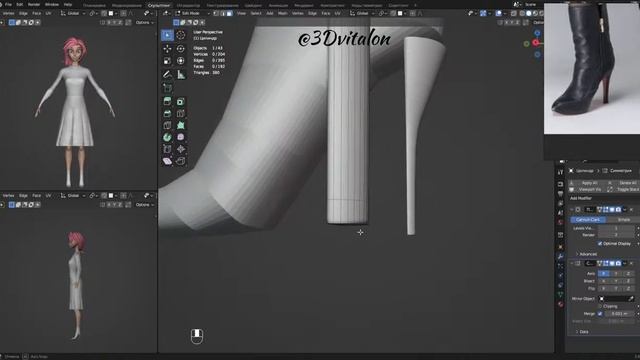Viewport: 640px width, 360px height.
Task: Switch to edge select mode in main viewport
Action: coord(223,13)
